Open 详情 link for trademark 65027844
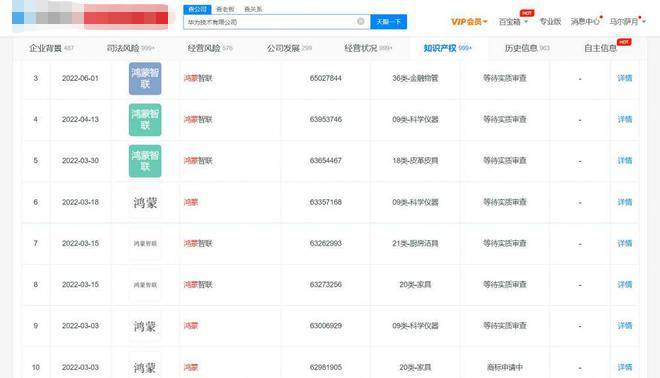This screenshot has height=378, width=660. point(625,78)
